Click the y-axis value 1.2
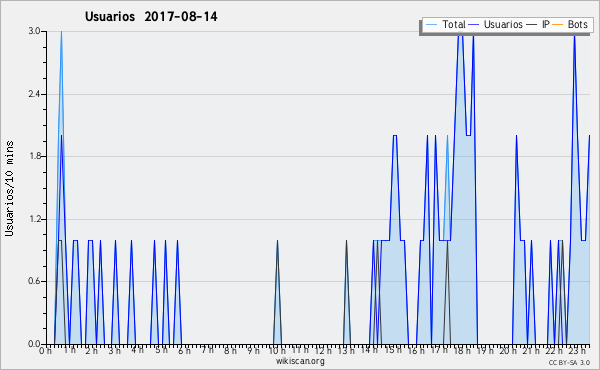 tap(34, 219)
